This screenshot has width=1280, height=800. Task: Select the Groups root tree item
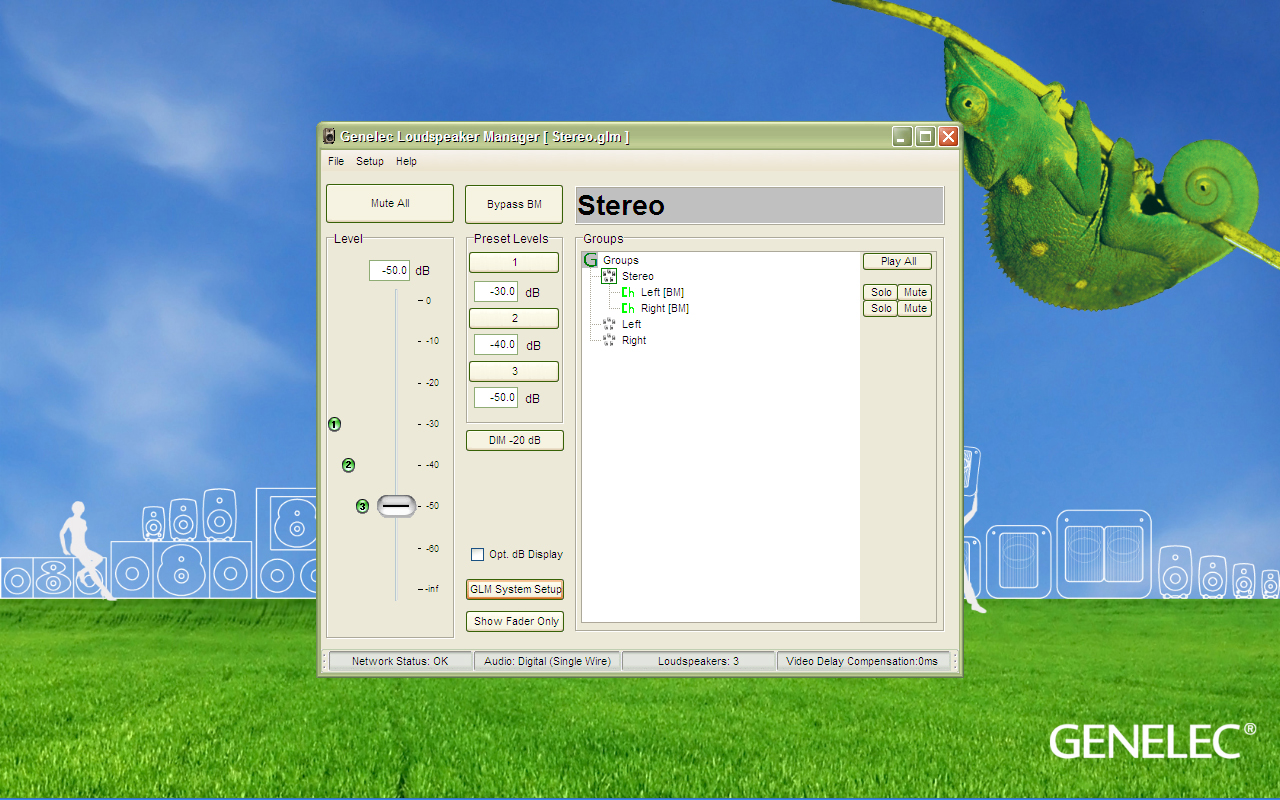[x=621, y=260]
